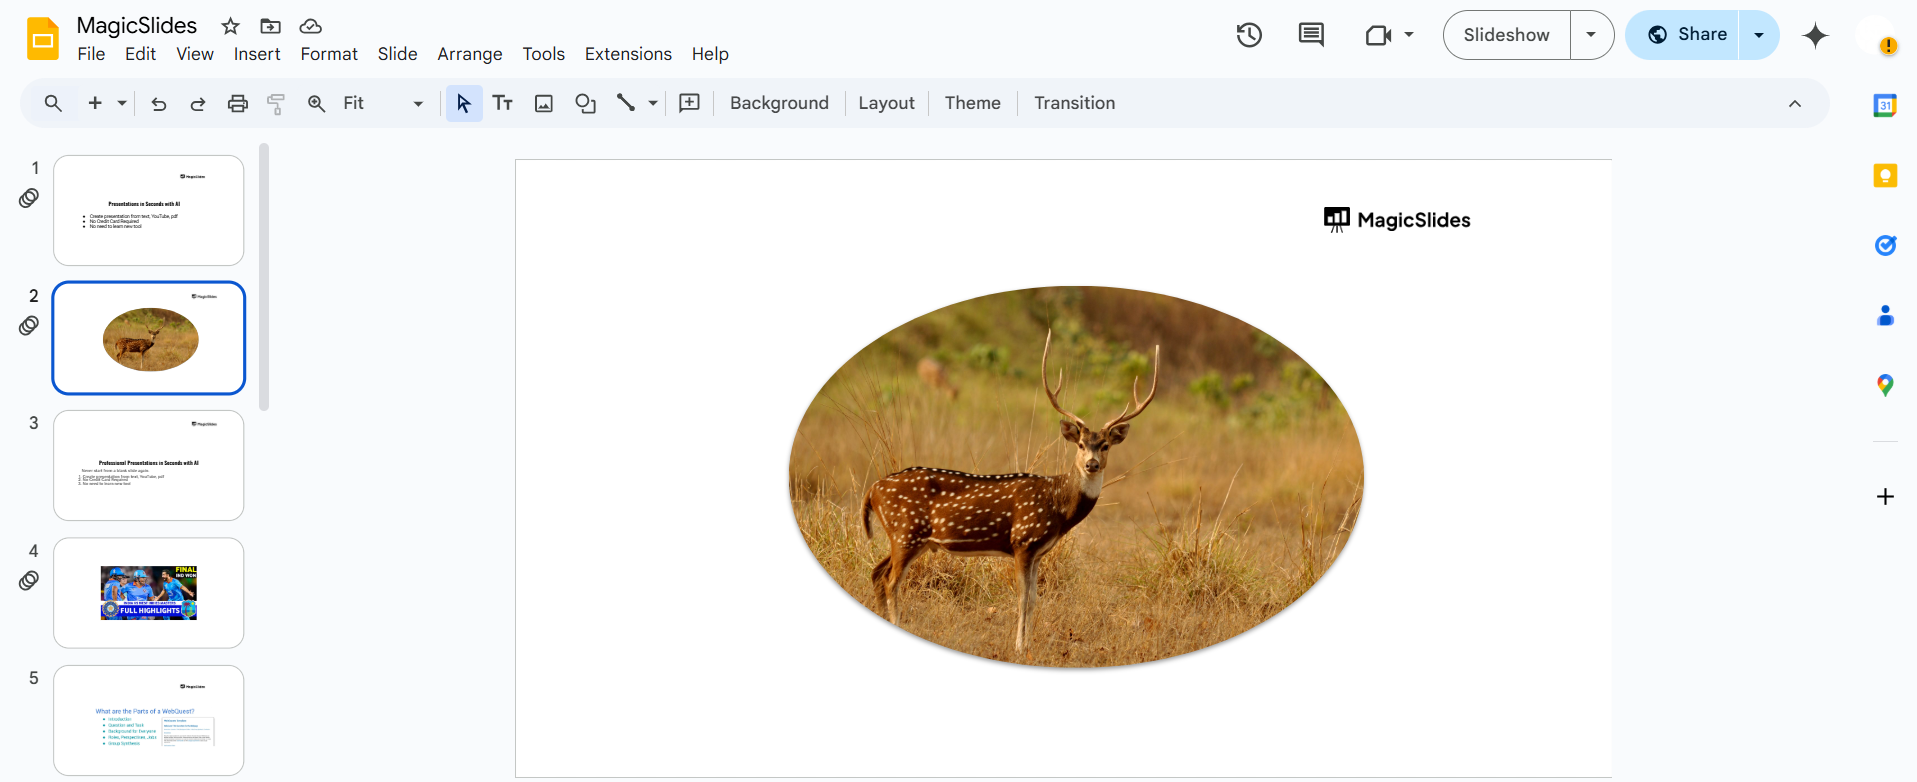Insert an image from toolbar
1917x782 pixels.
(544, 103)
